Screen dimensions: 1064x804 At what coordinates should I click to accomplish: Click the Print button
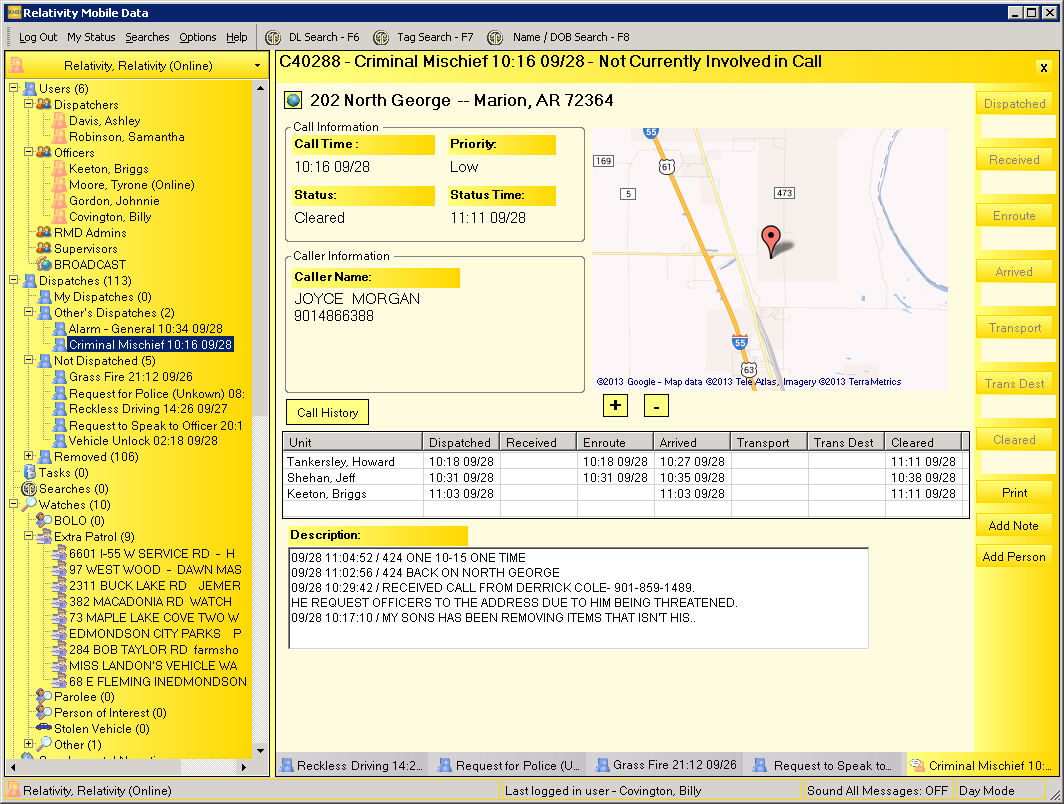(1014, 493)
